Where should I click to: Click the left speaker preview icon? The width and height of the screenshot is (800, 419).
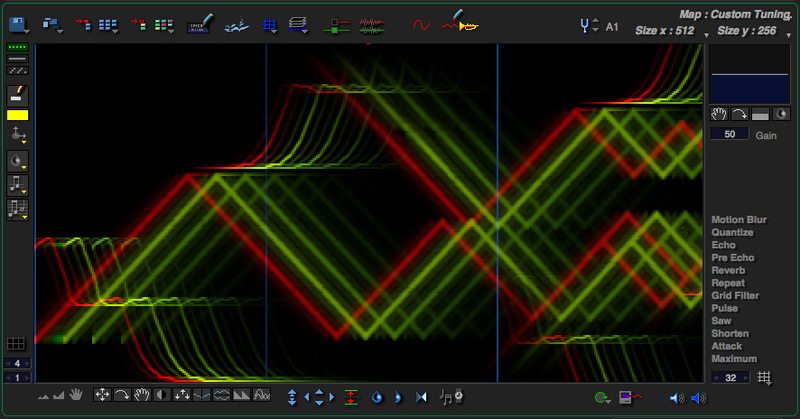click(677, 398)
